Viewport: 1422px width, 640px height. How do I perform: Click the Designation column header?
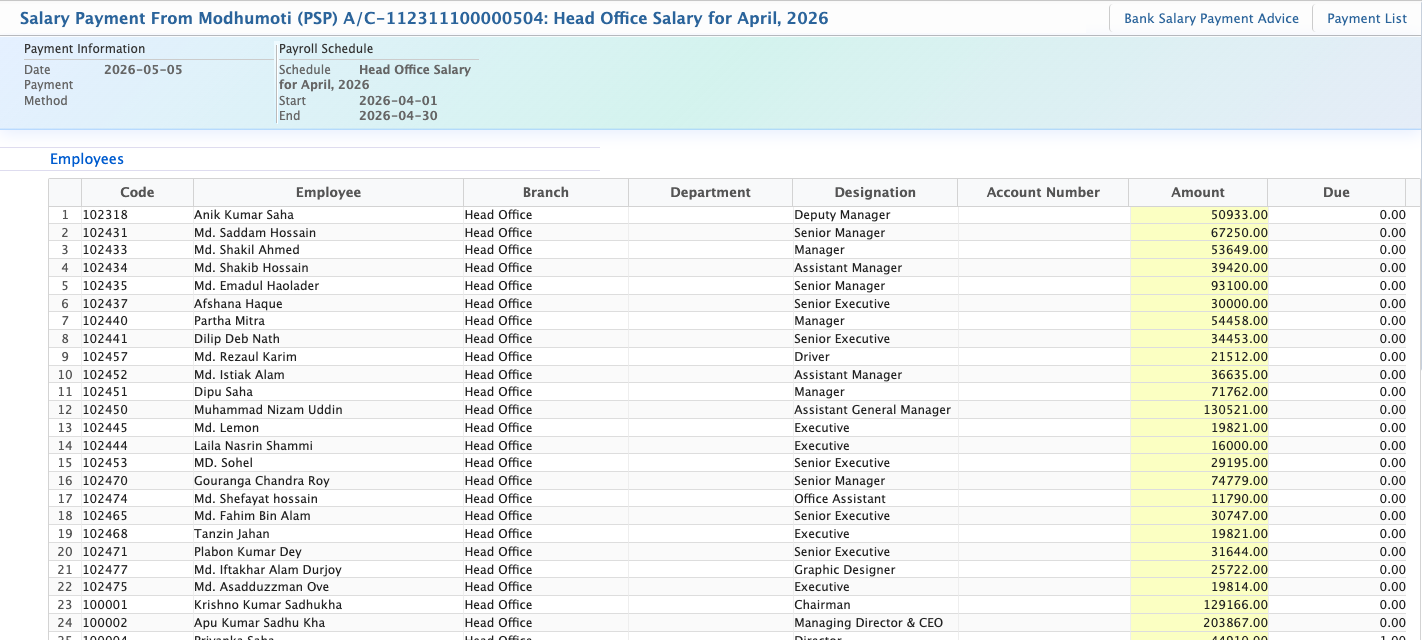pyautogui.click(x=874, y=192)
